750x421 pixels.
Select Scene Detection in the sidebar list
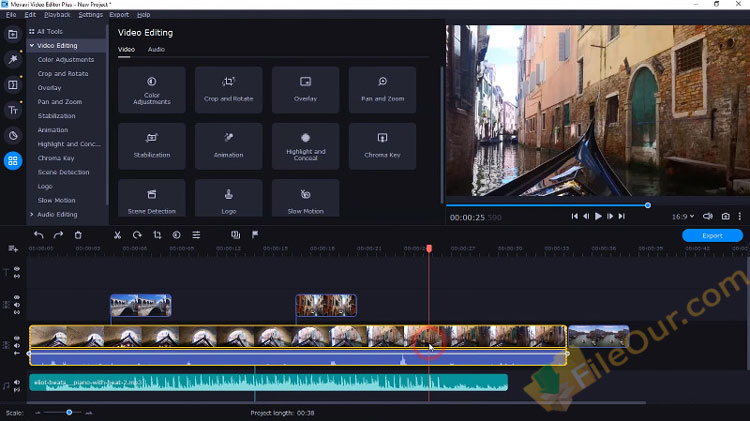(63, 172)
